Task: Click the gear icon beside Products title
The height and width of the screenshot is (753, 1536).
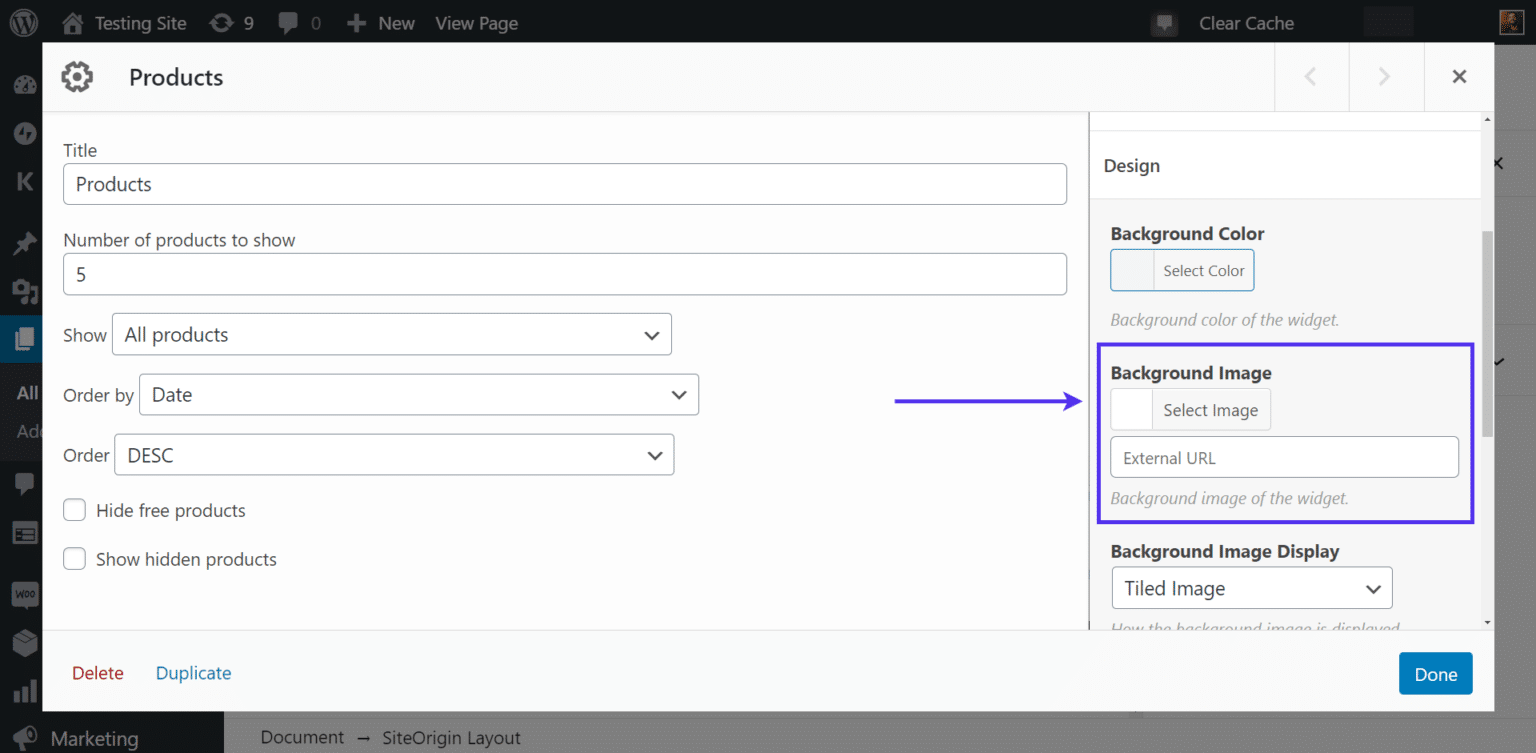Action: point(77,77)
